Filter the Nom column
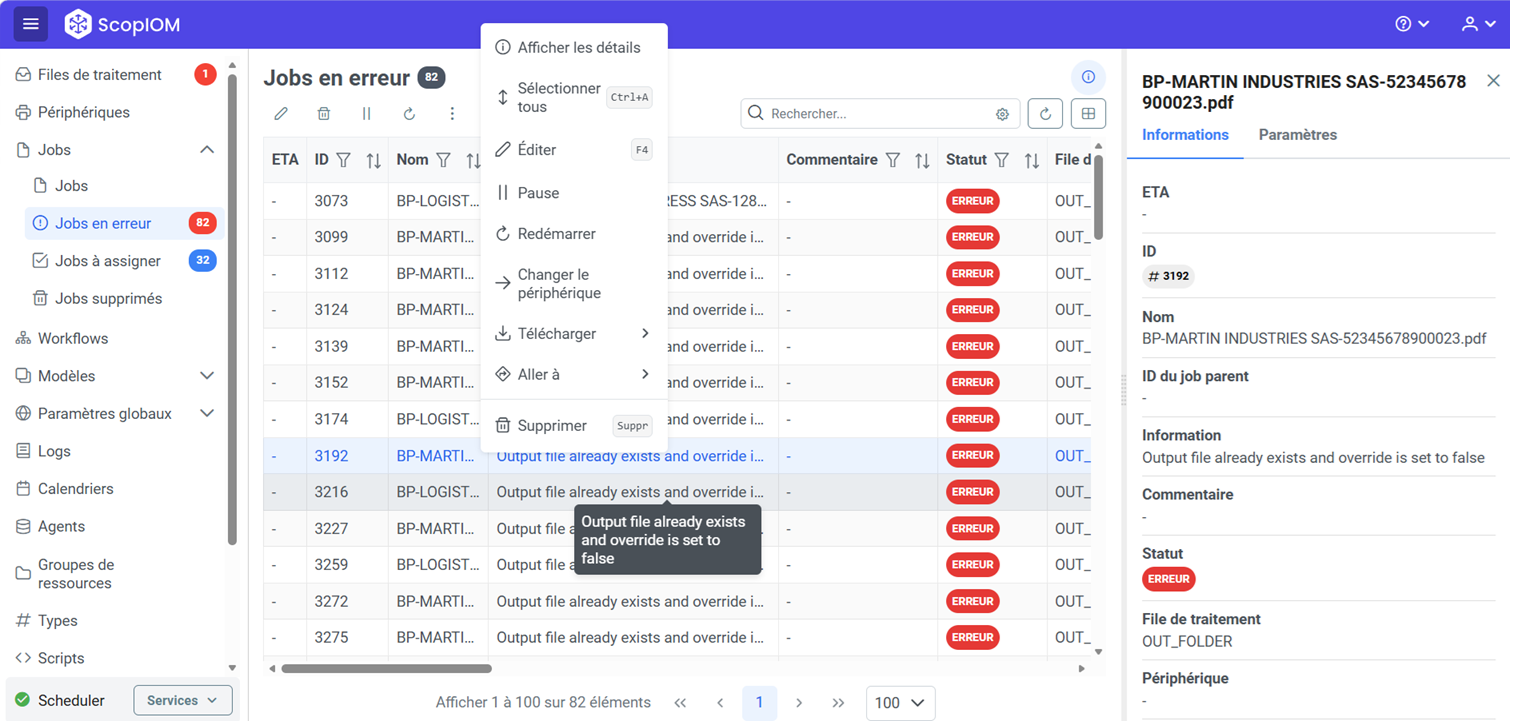1517x724 pixels. [x=443, y=160]
